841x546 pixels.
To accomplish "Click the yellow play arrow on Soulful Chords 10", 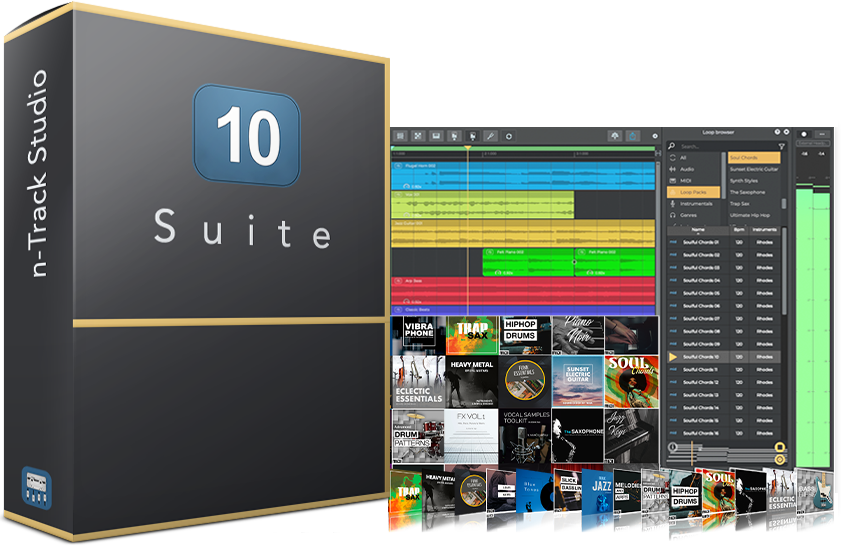I will click(673, 357).
